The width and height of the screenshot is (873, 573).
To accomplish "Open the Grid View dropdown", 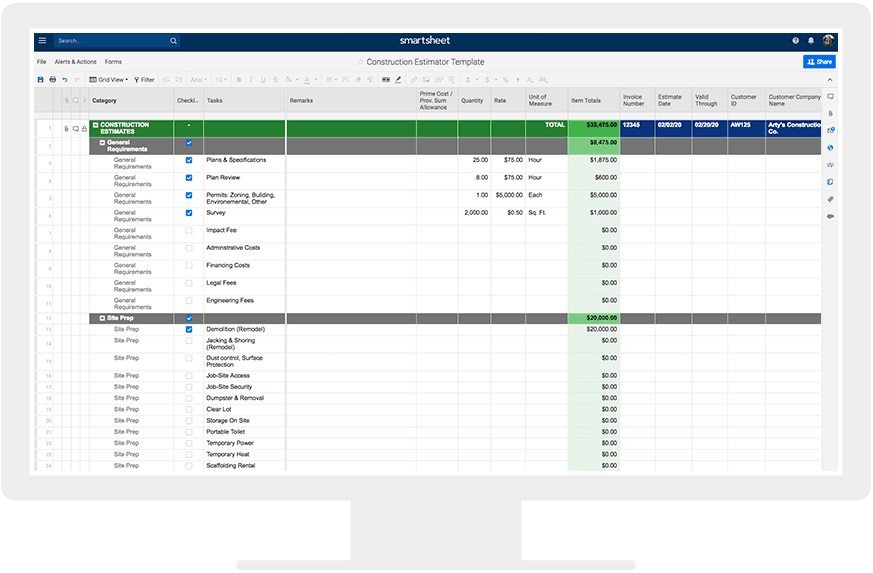I will 108,79.
